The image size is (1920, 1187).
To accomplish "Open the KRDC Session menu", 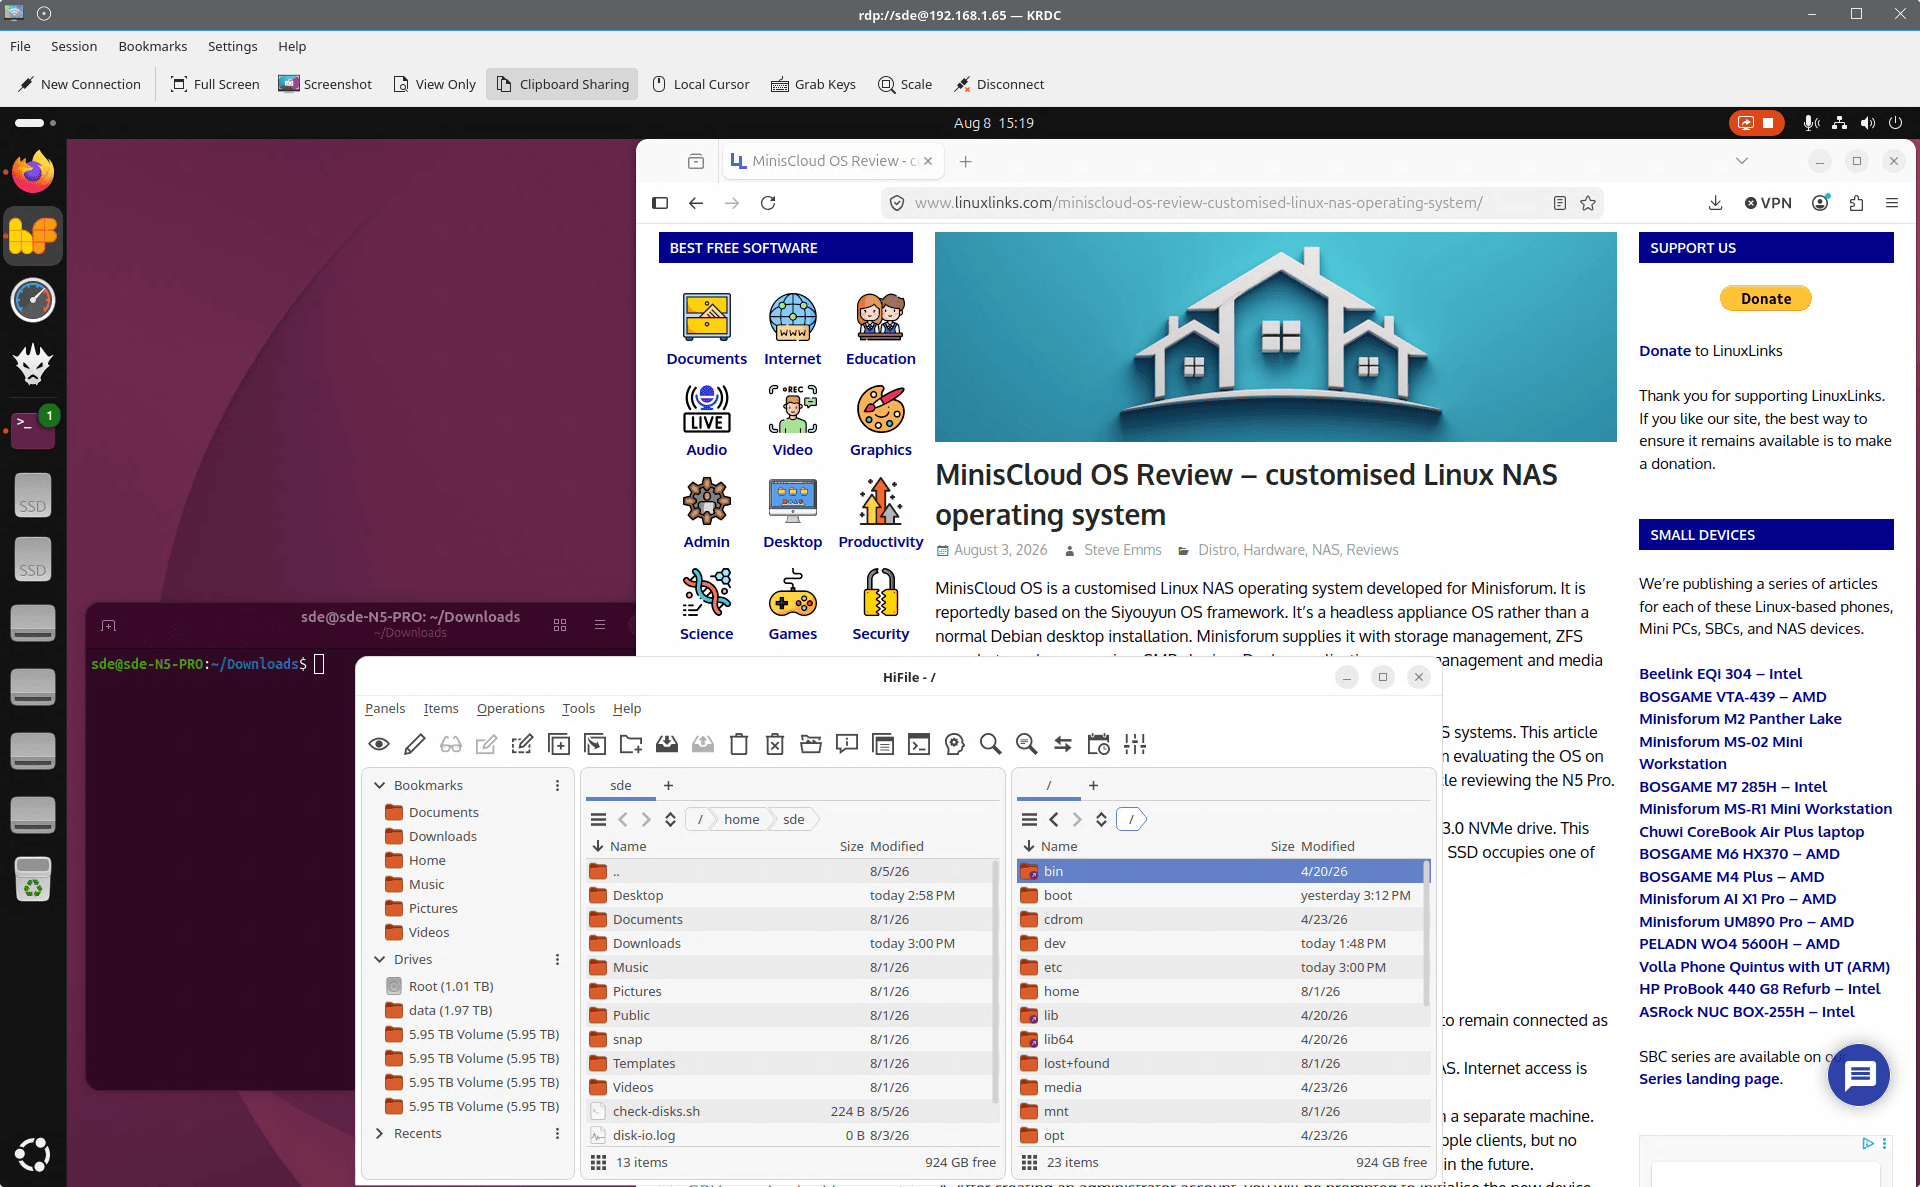I will click(x=74, y=46).
